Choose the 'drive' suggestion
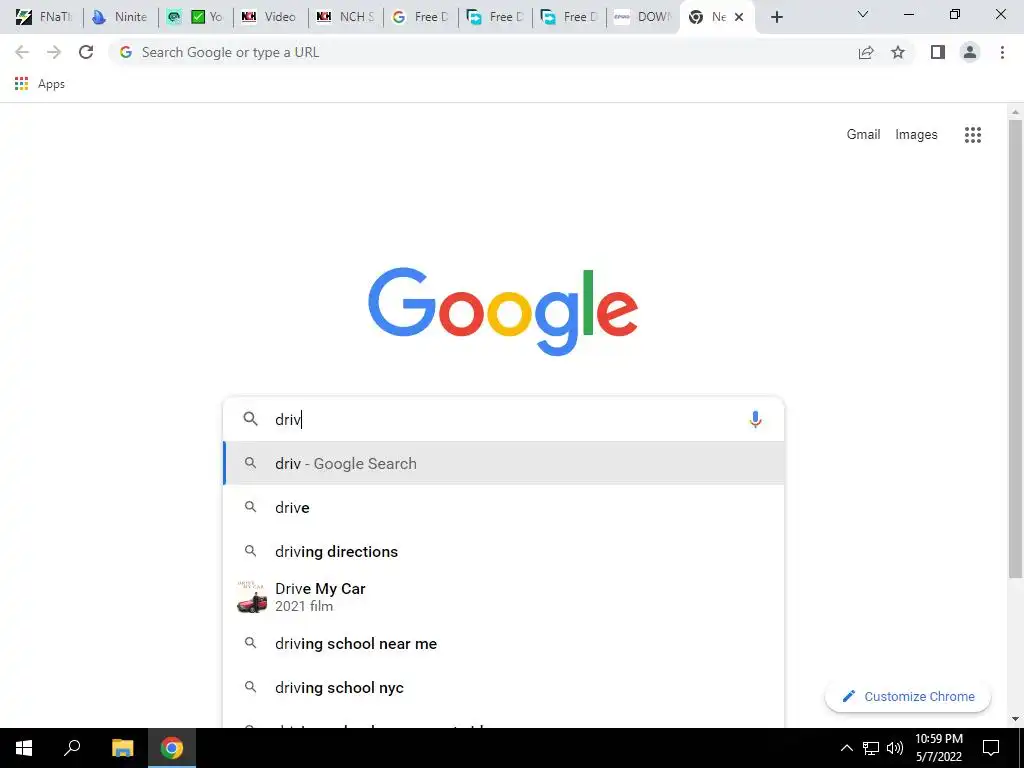This screenshot has height=768, width=1024. 504,507
